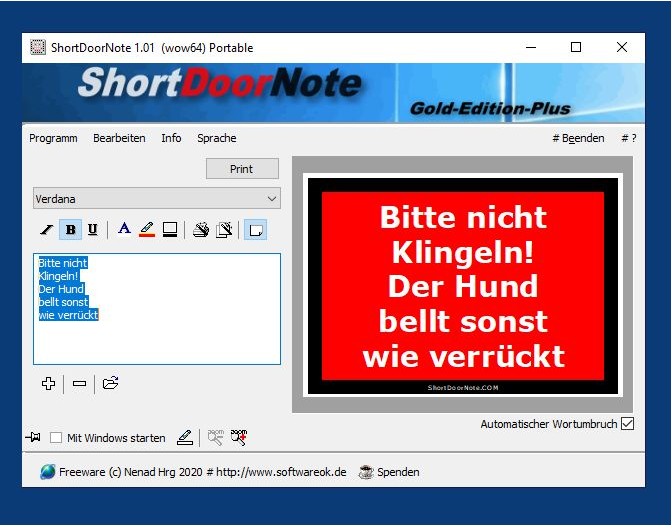Screen dimensions: 671x526
Task: Open the # ? help menu
Action: pyautogui.click(x=629, y=138)
